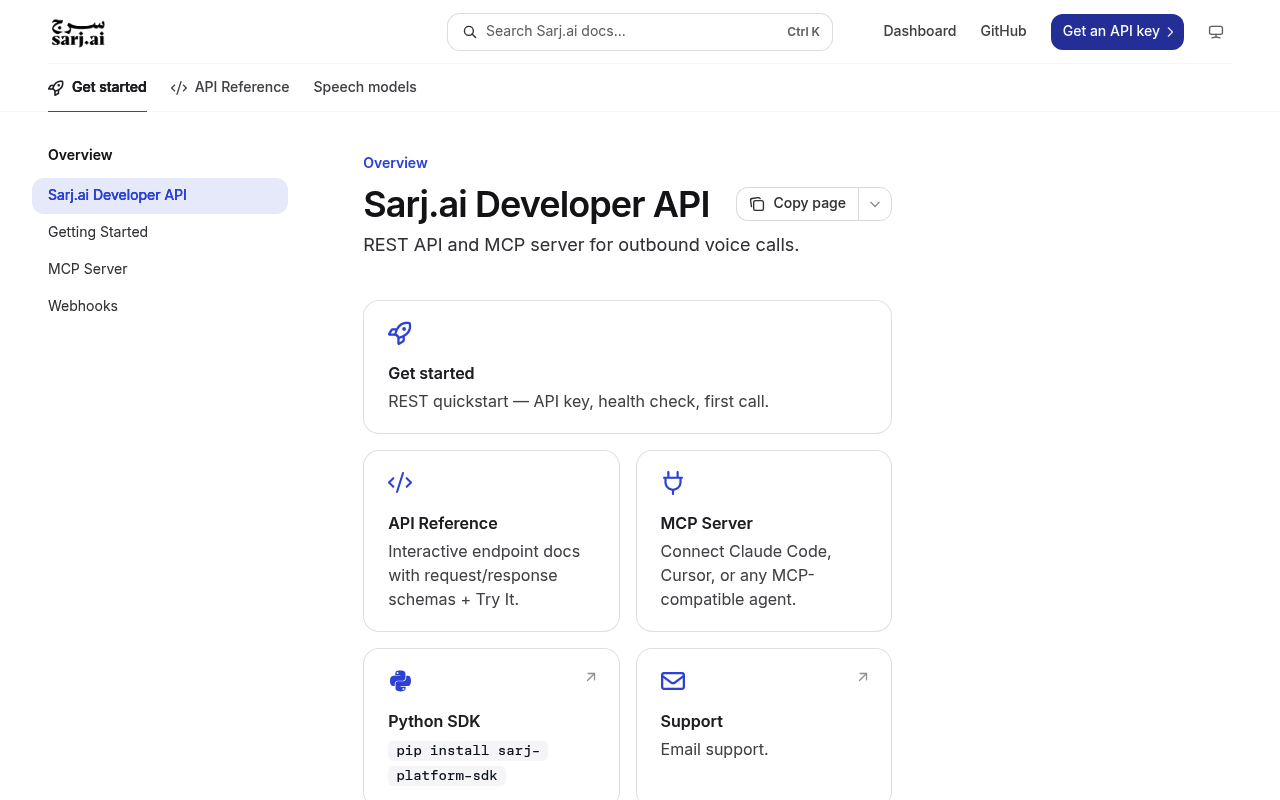Viewport: 1280px width, 800px height.
Task: Switch to the Get started tab
Action: coord(97,87)
